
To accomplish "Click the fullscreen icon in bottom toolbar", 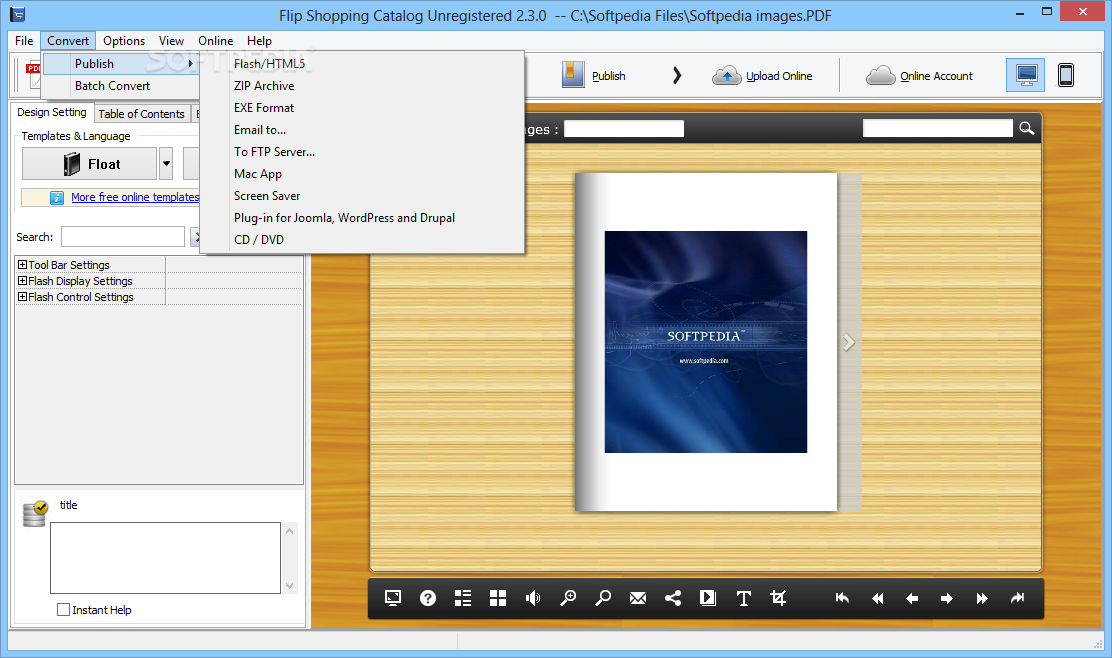I will pos(393,598).
